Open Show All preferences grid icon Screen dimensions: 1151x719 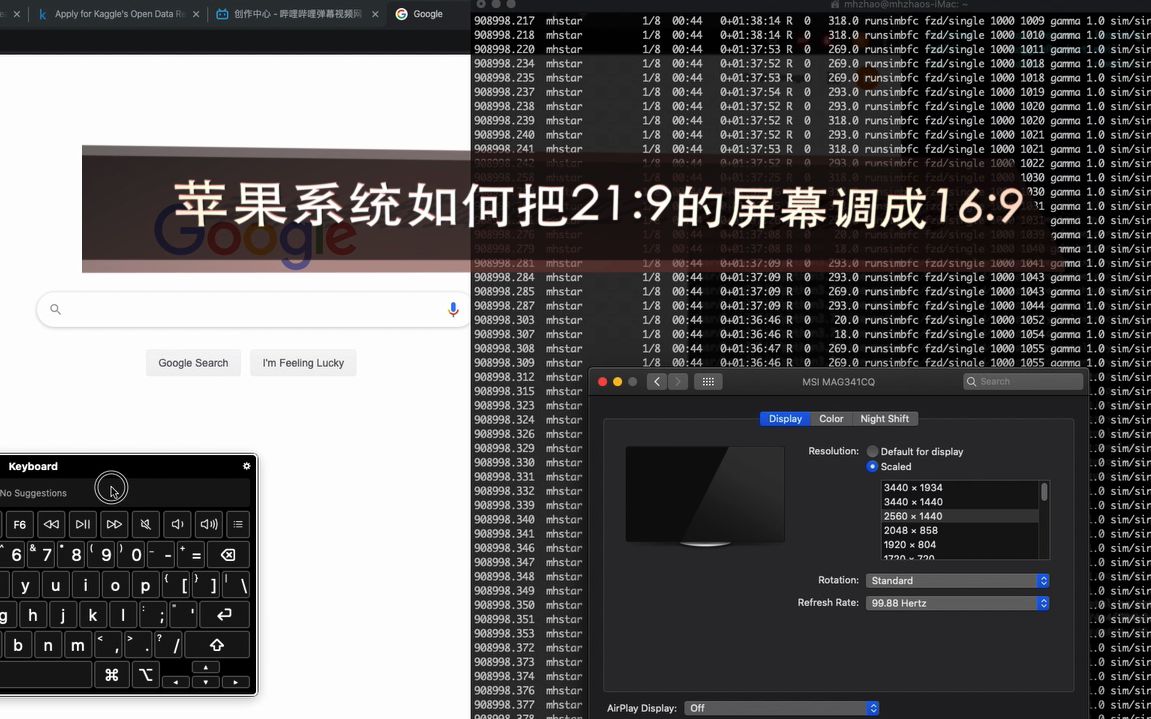click(708, 381)
